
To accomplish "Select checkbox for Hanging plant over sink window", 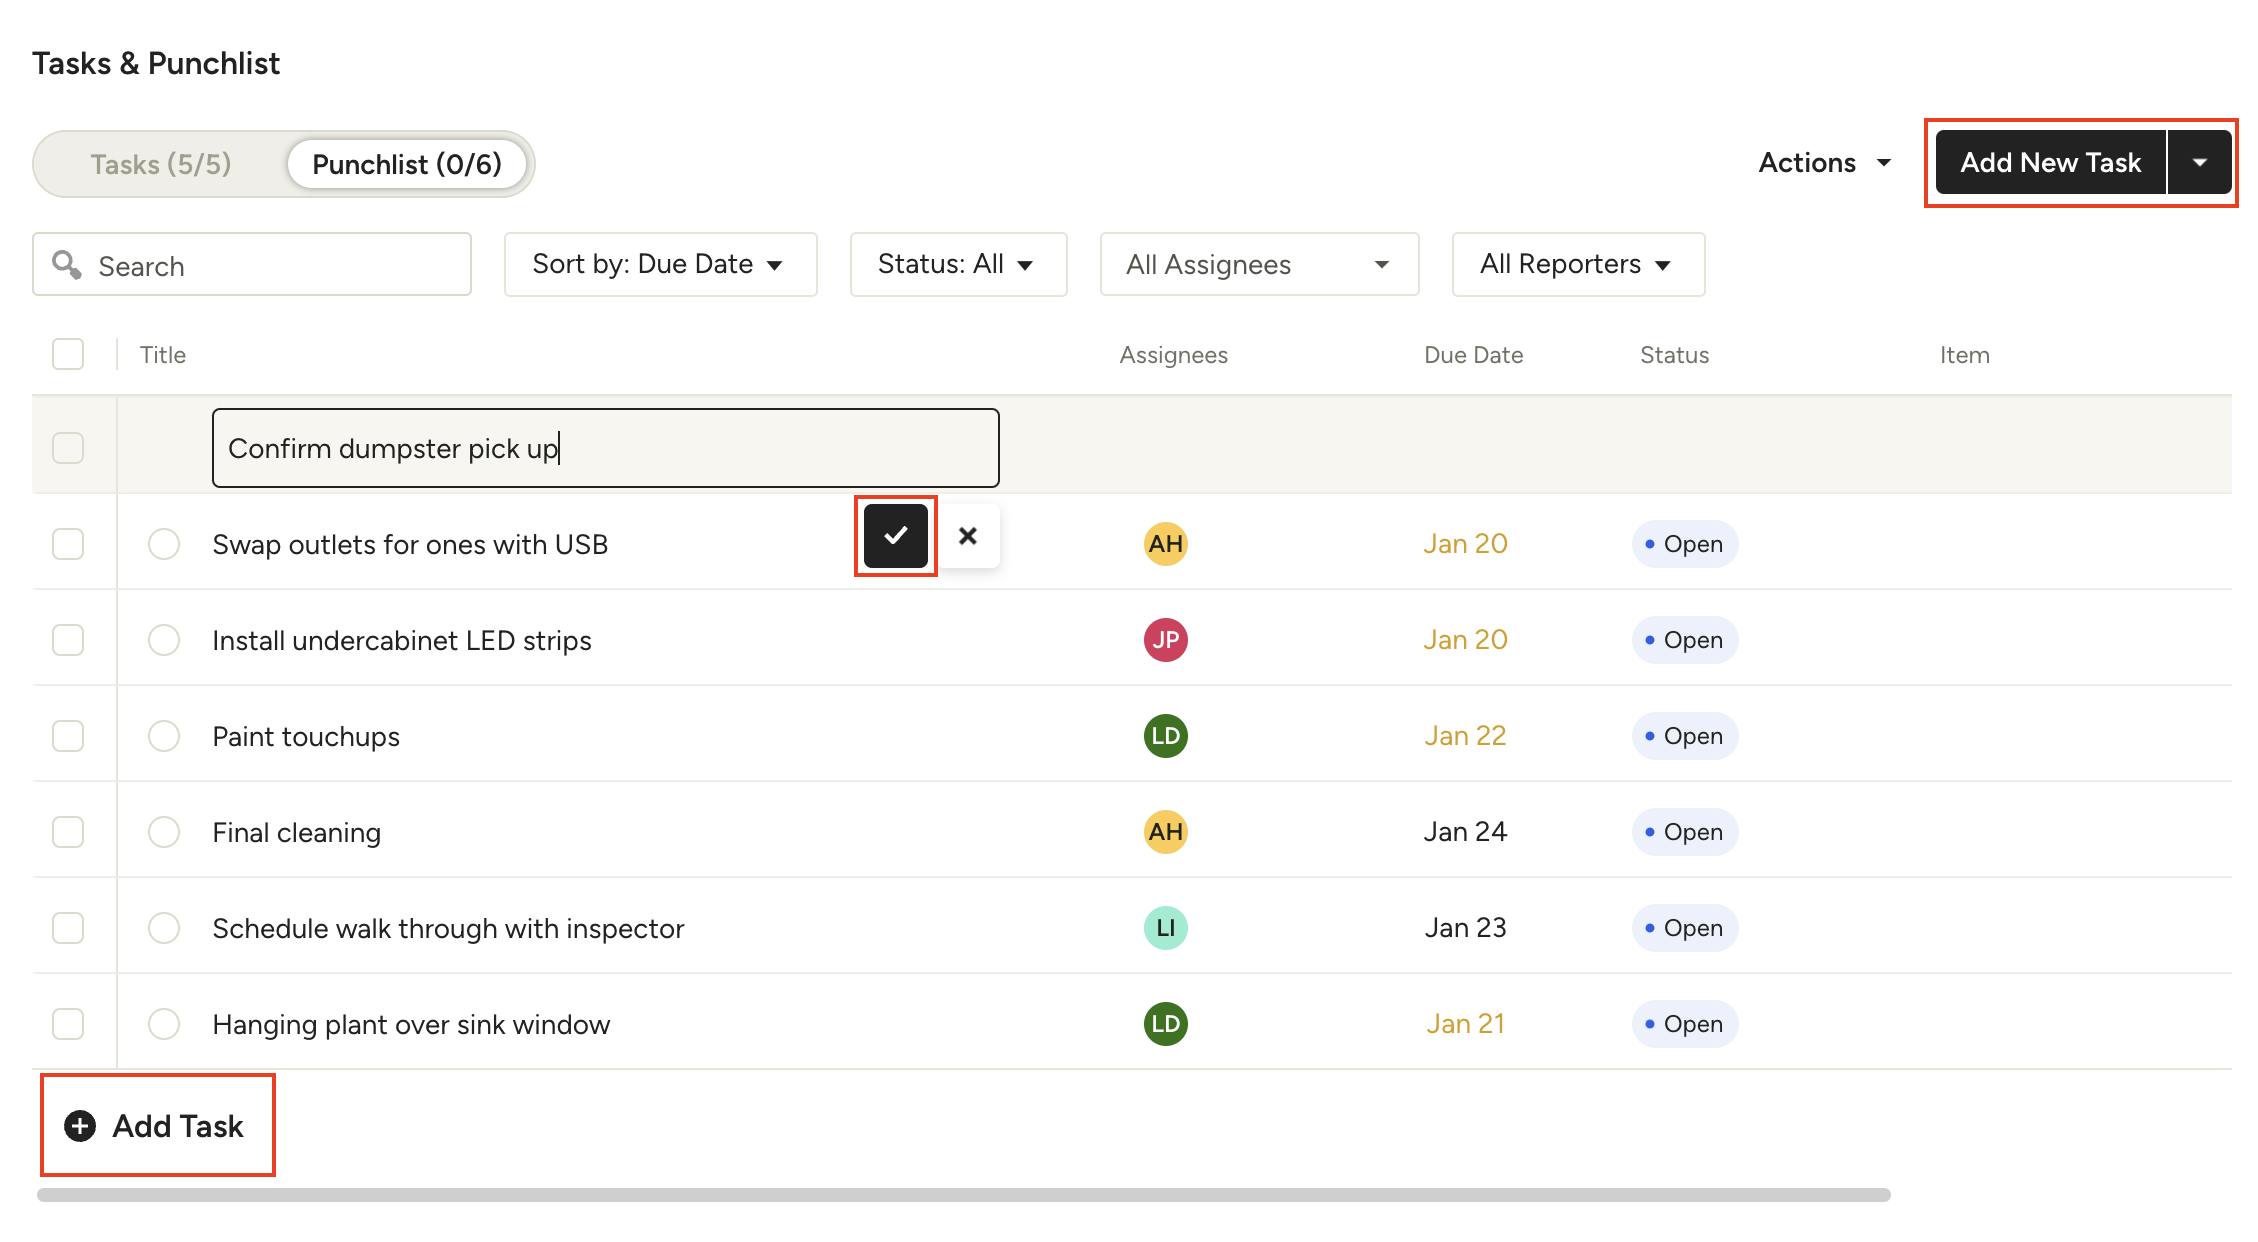I will point(68,1024).
